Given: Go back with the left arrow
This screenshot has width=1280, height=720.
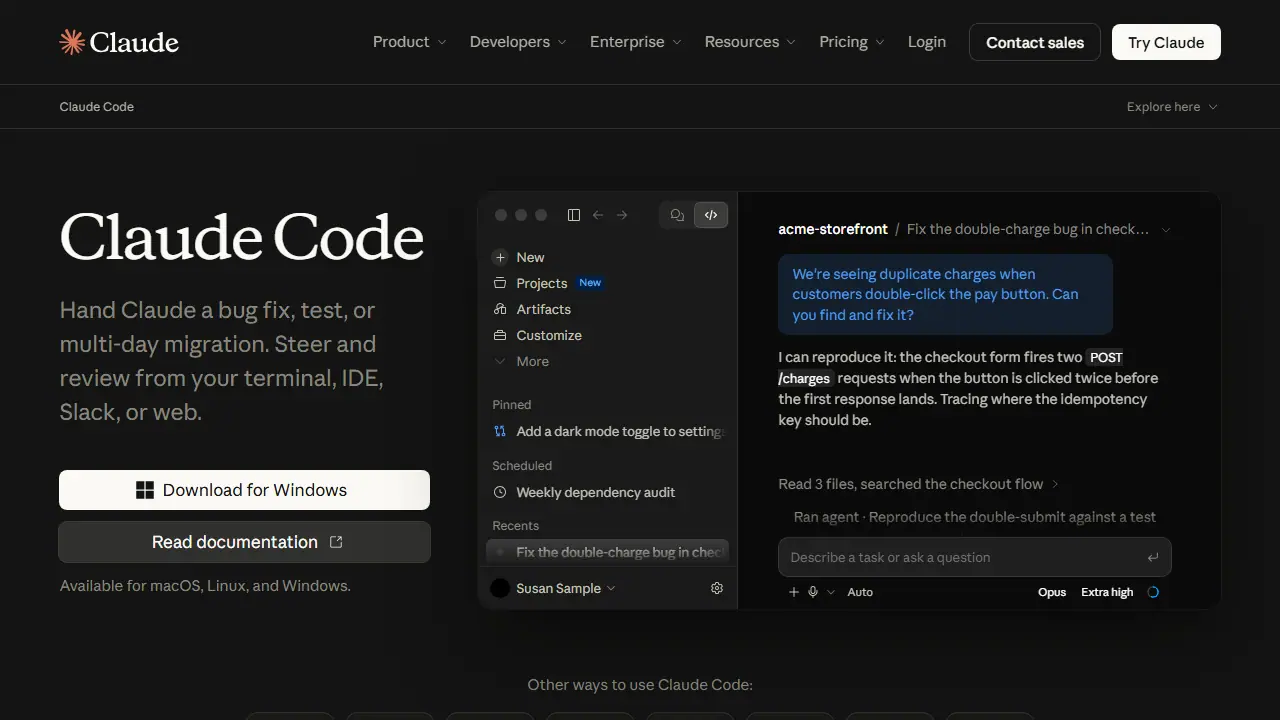Looking at the screenshot, I should (x=598, y=215).
